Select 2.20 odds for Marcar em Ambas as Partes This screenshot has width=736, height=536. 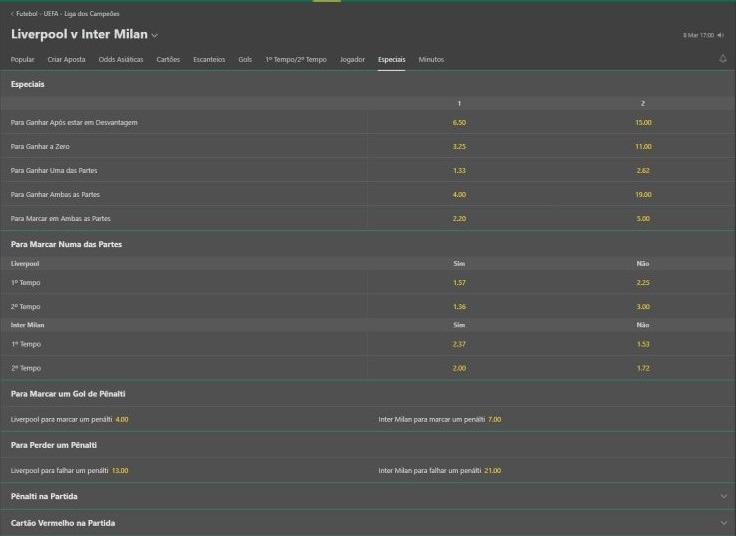click(x=459, y=218)
